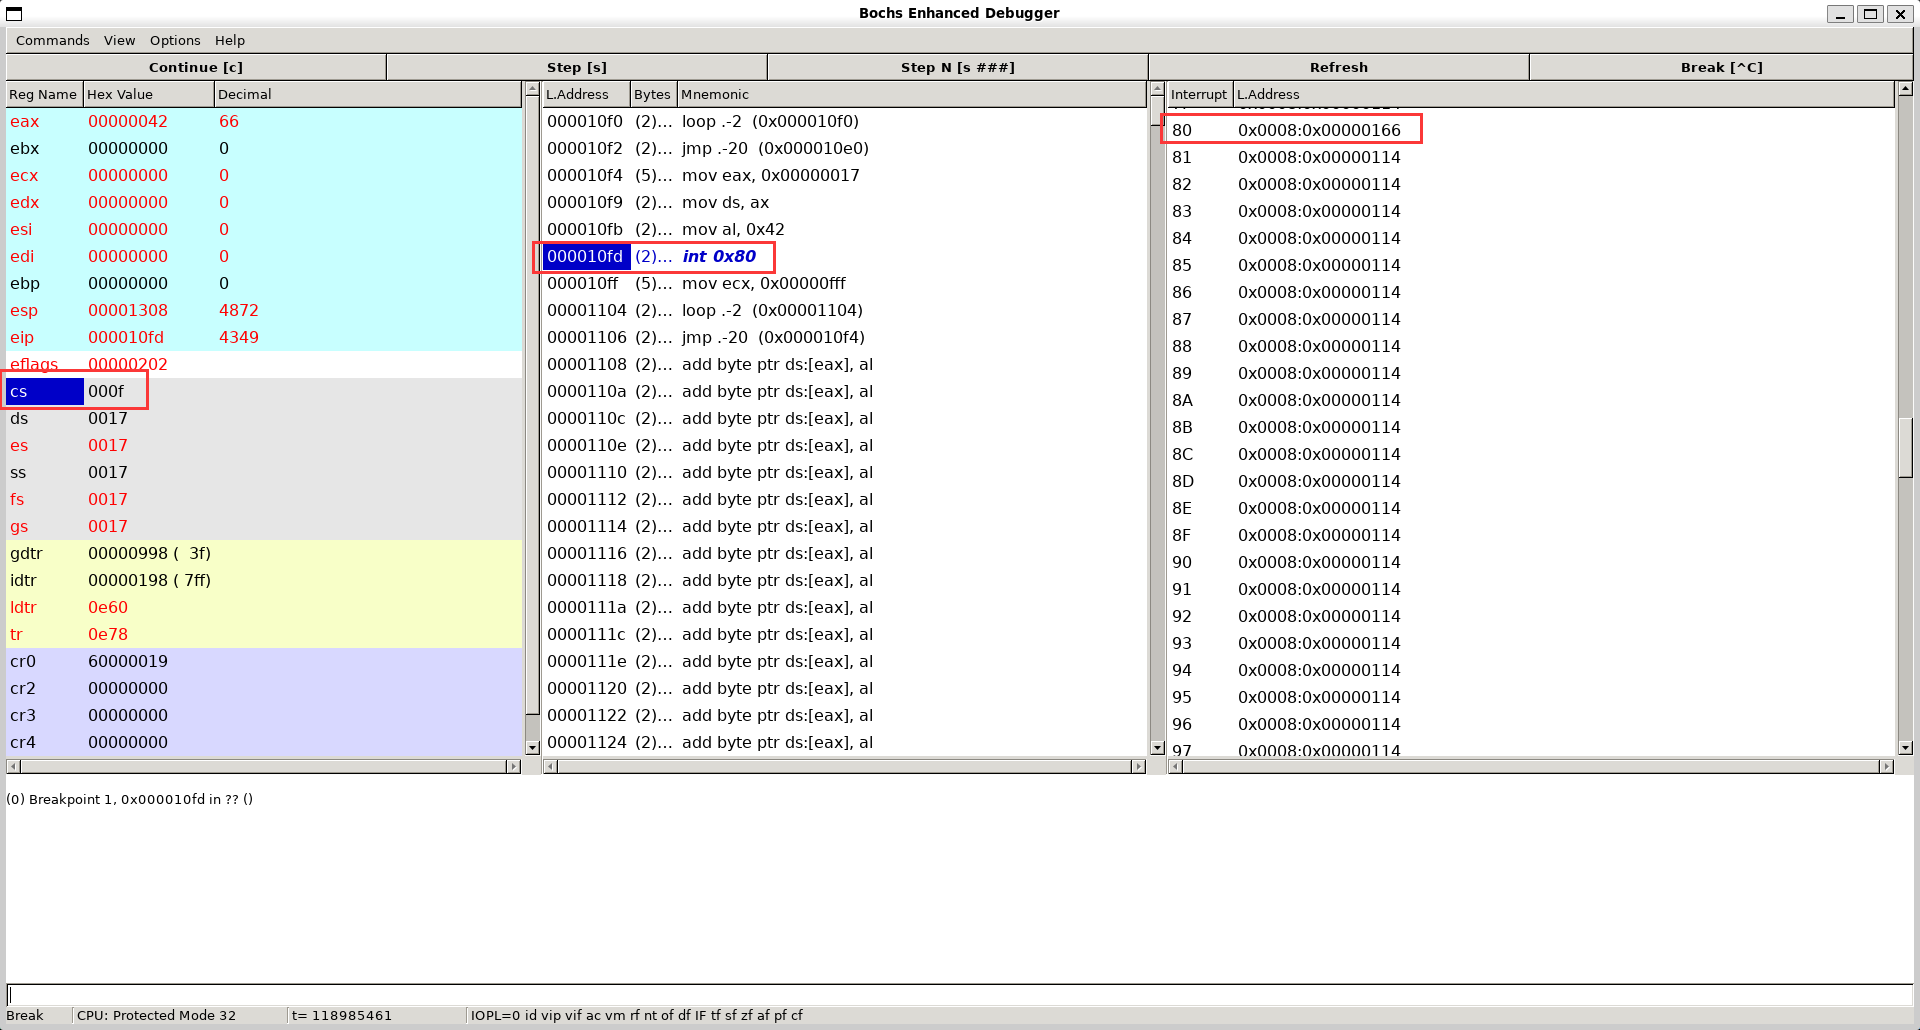Select the mov ecx, 0x00000fff instruction

[844, 283]
